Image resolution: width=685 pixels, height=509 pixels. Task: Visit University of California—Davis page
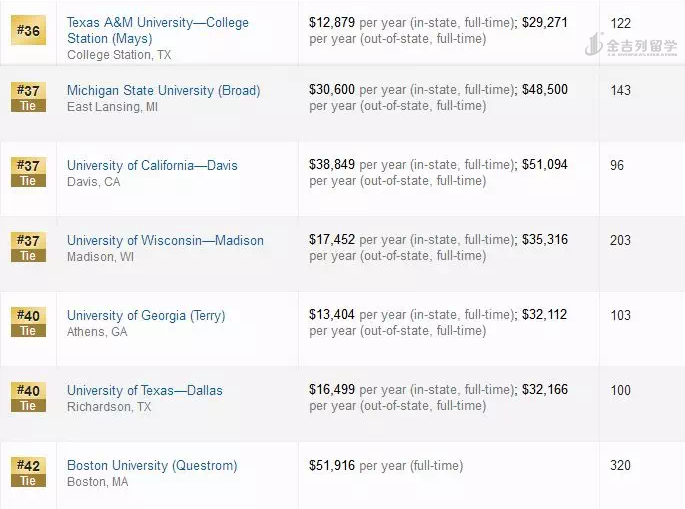click(152, 165)
